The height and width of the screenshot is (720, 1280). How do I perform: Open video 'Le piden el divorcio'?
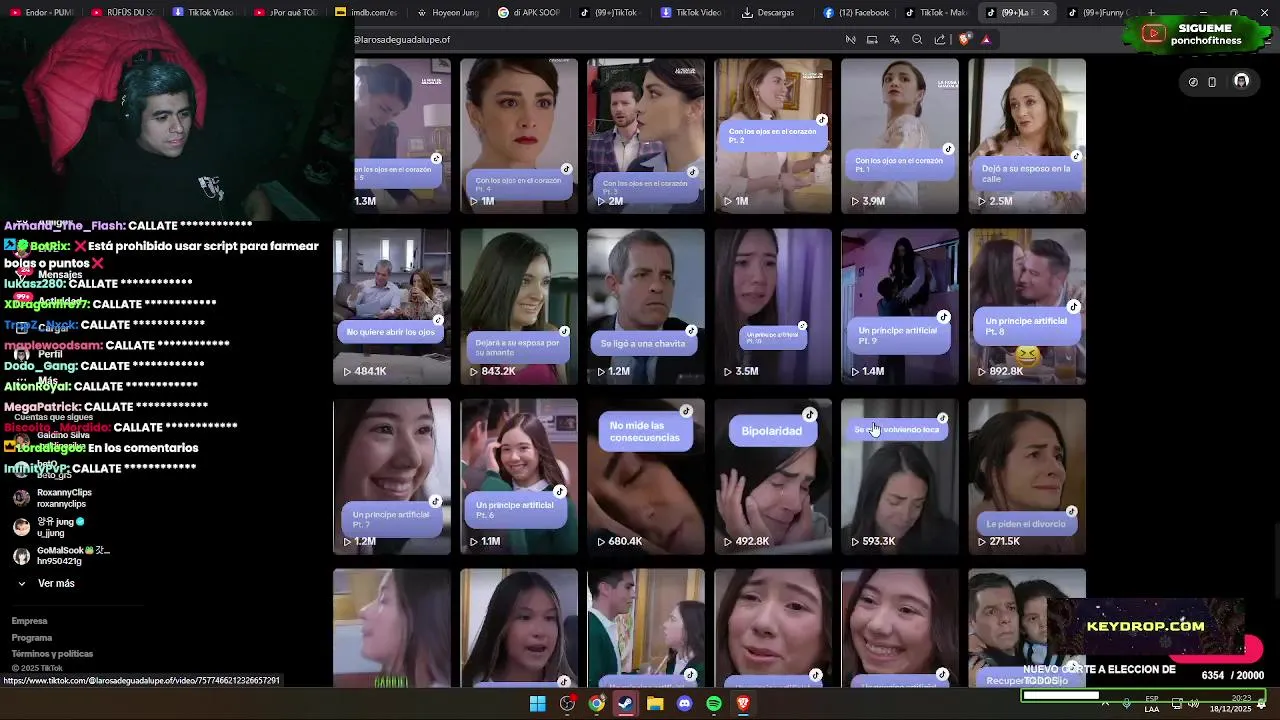pyautogui.click(x=1027, y=476)
